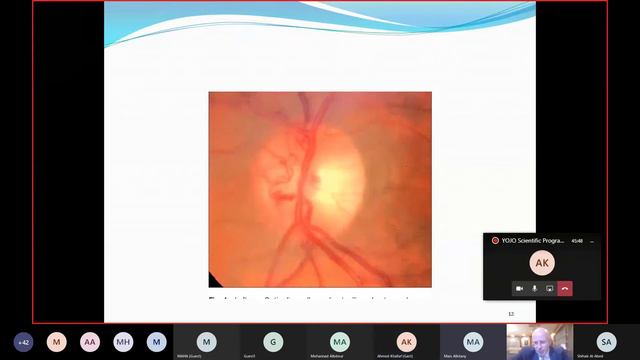The height and width of the screenshot is (360, 640).
Task: Select the green MA participant avatar
Action: point(340,342)
